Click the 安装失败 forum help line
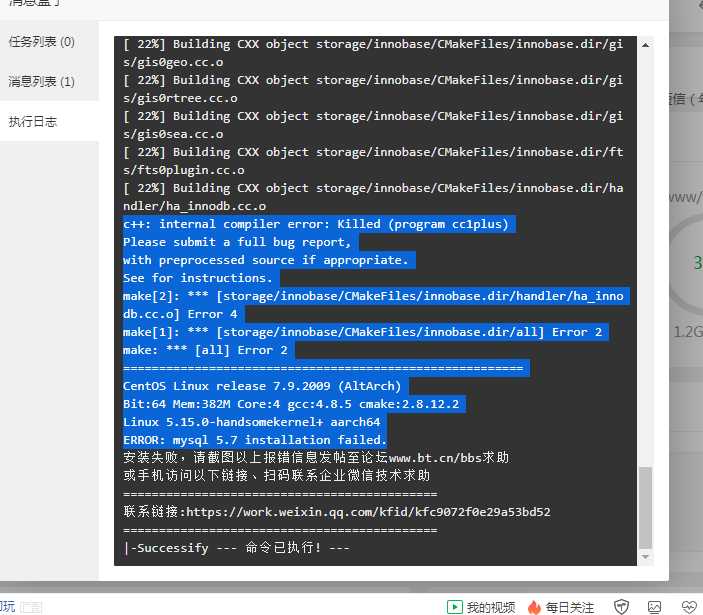 click(x=316, y=458)
